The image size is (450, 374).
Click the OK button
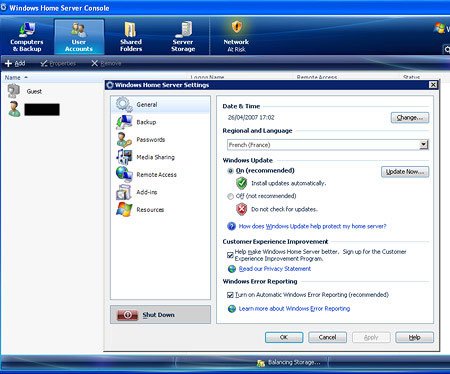(x=284, y=337)
